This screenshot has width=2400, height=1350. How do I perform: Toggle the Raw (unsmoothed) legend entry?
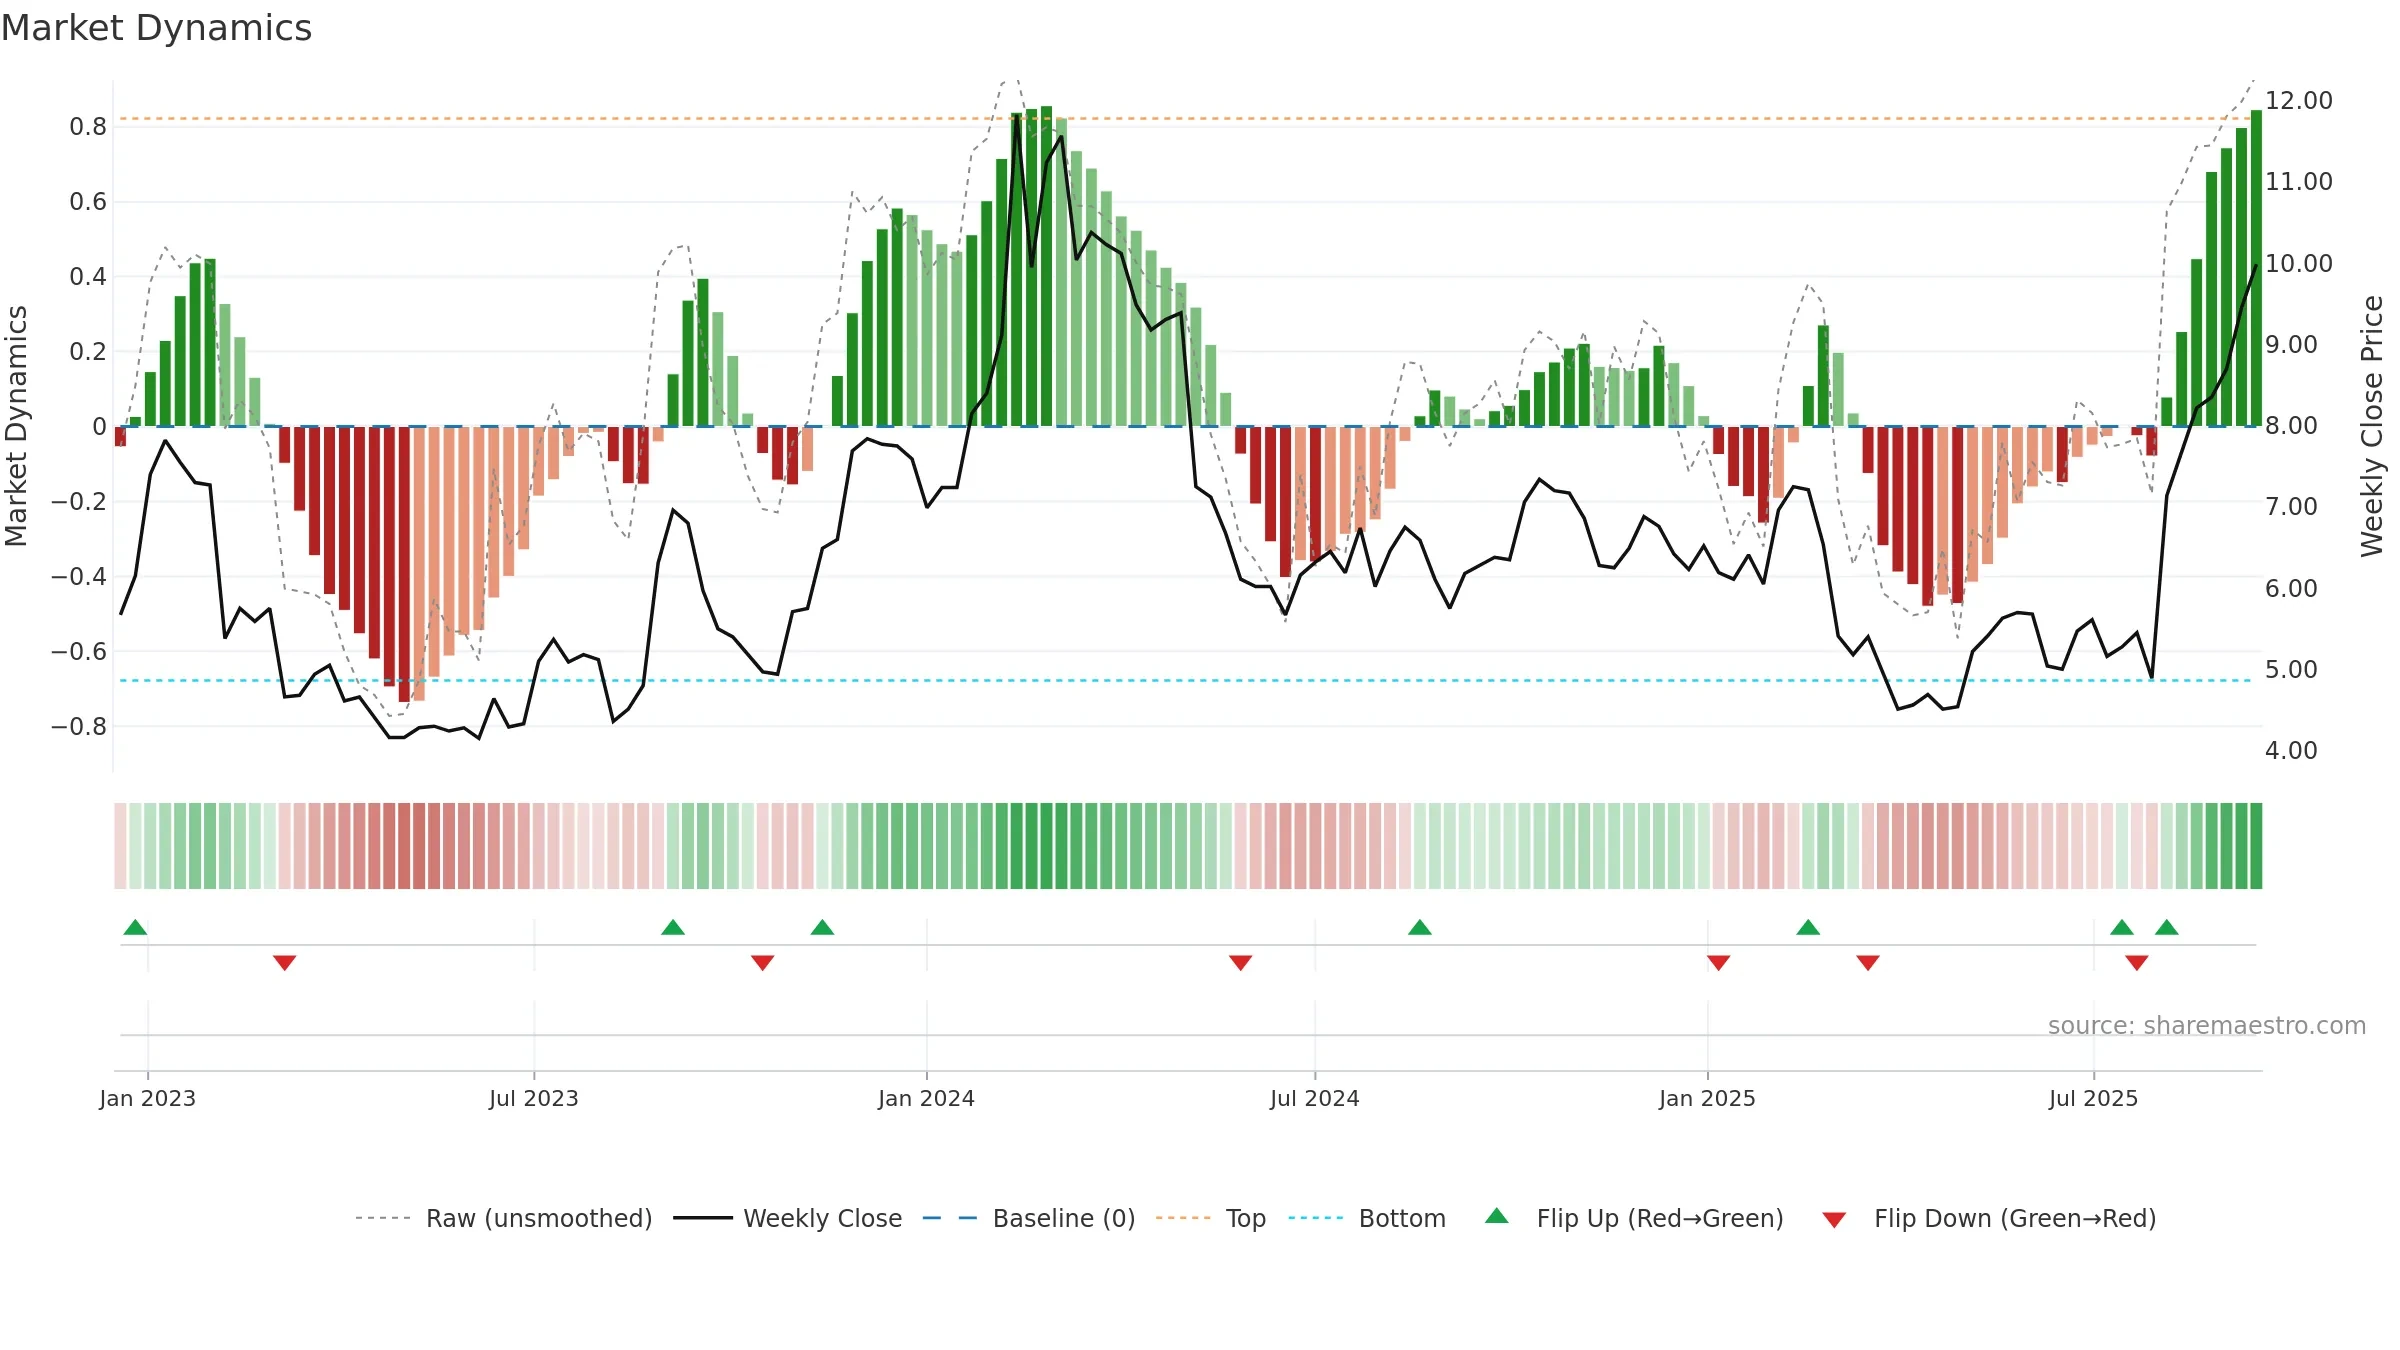point(503,1218)
